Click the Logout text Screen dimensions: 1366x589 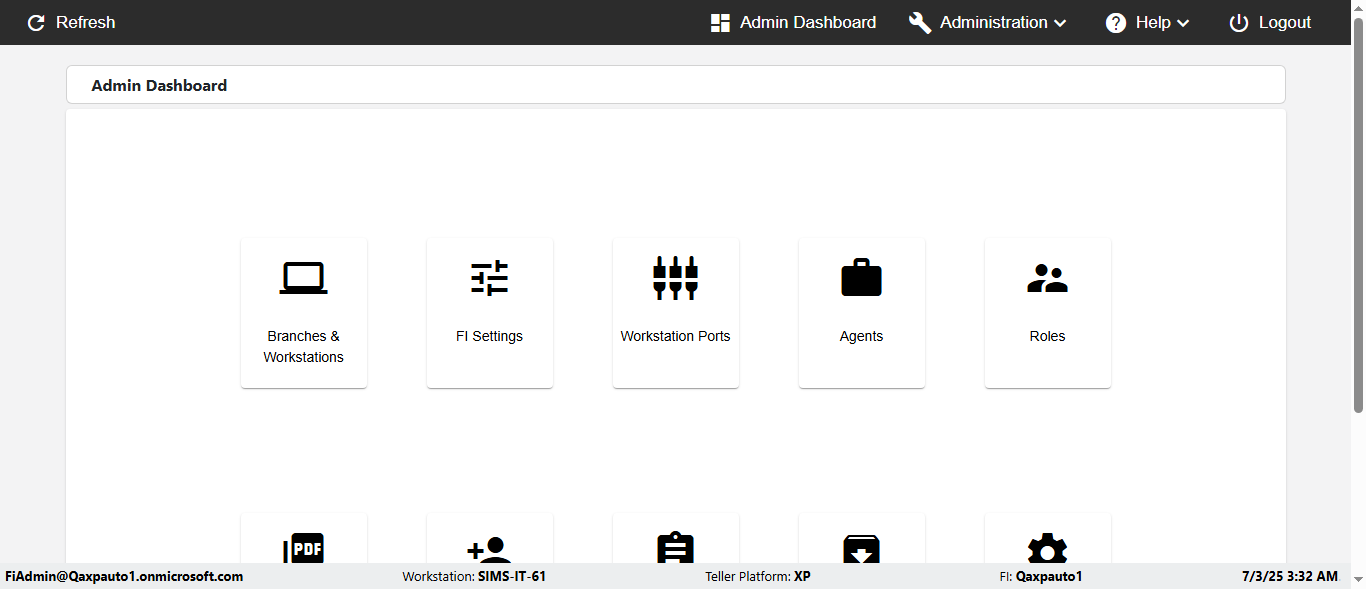(1285, 22)
